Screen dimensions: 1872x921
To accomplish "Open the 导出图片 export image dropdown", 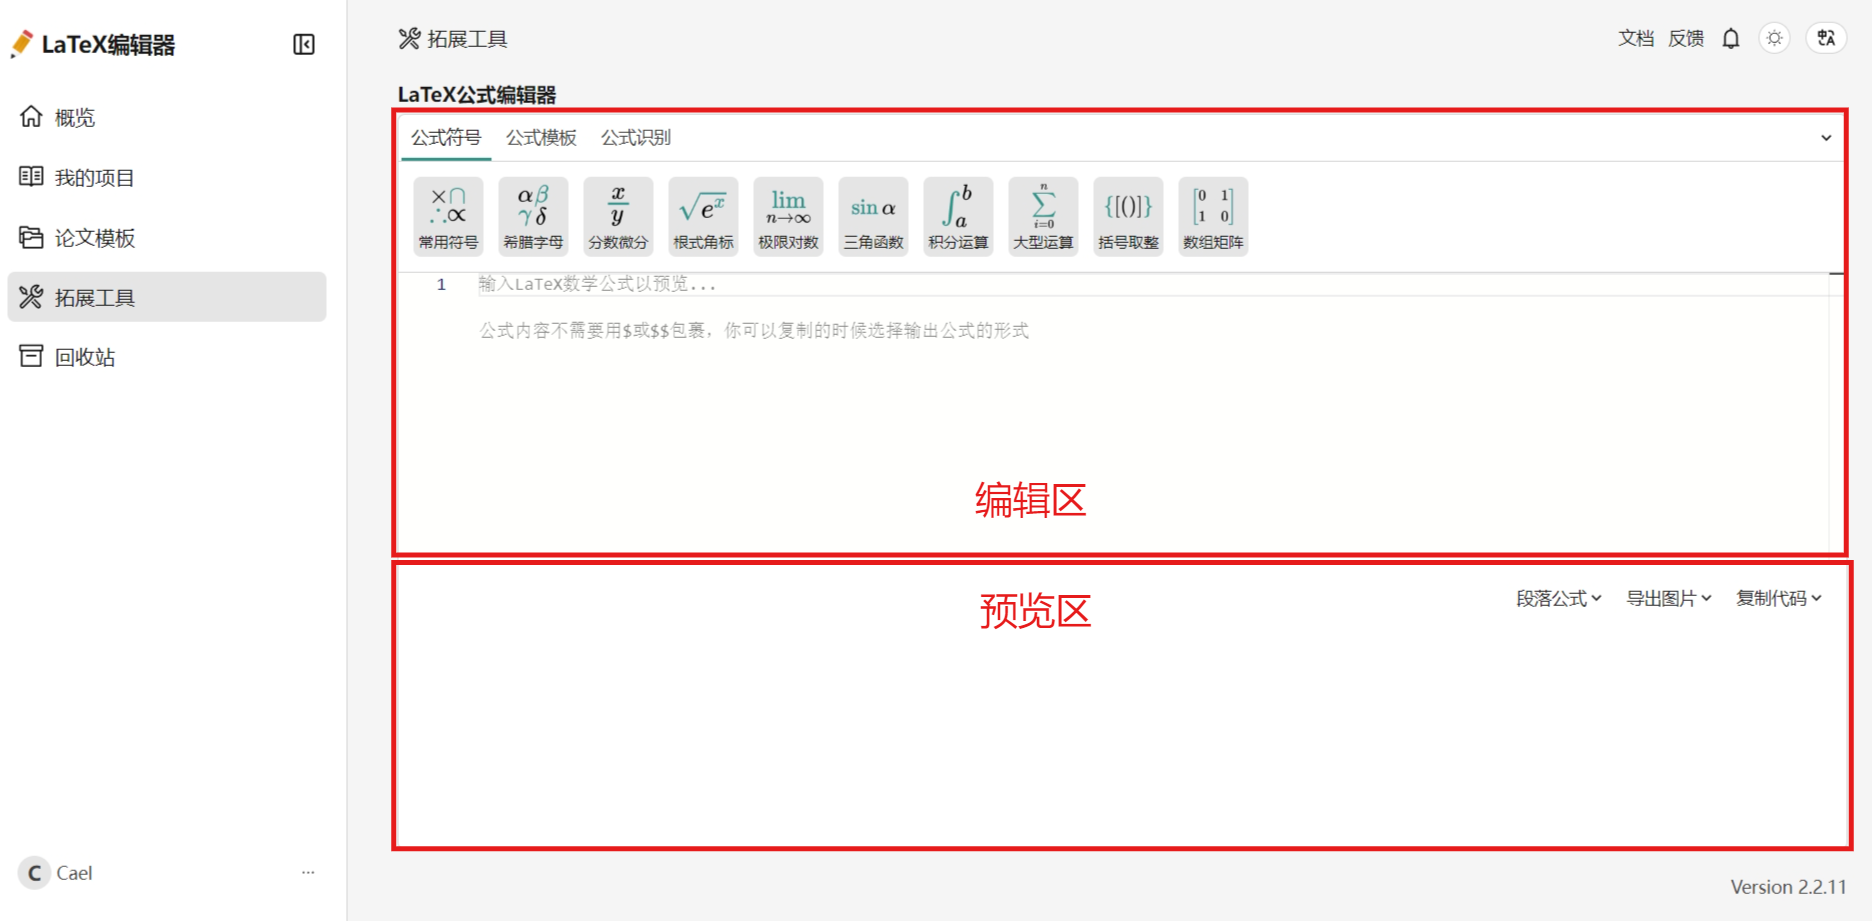I will pos(1668,598).
